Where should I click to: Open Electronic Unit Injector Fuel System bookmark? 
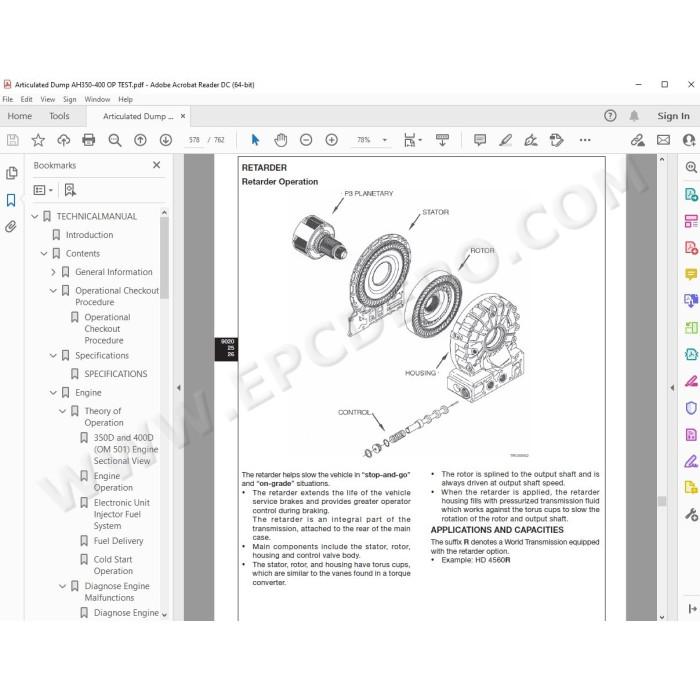(121, 514)
